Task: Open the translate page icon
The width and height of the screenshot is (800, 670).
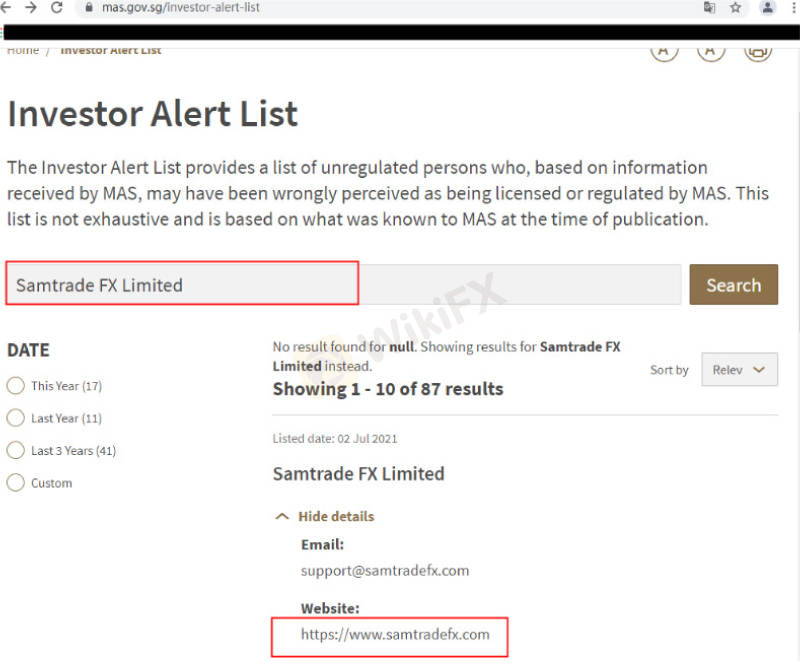Action: [709, 7]
